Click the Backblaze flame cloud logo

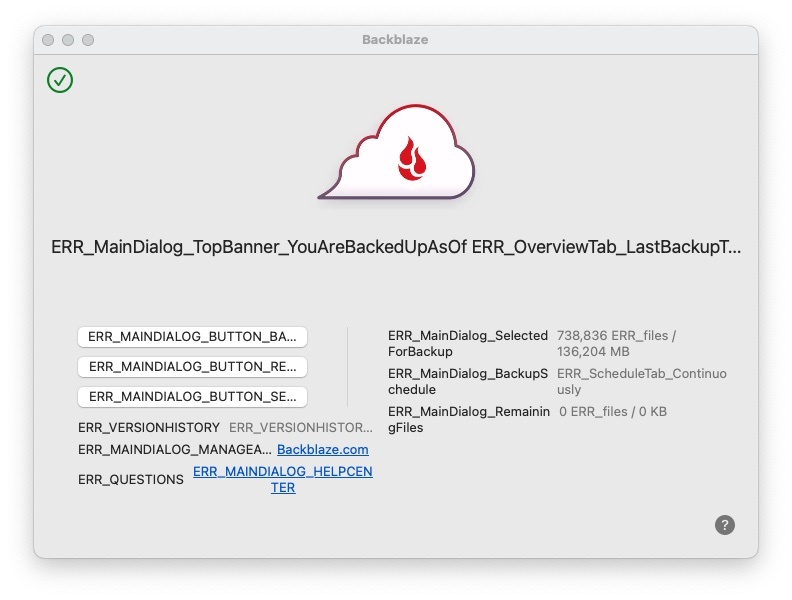coord(397,152)
